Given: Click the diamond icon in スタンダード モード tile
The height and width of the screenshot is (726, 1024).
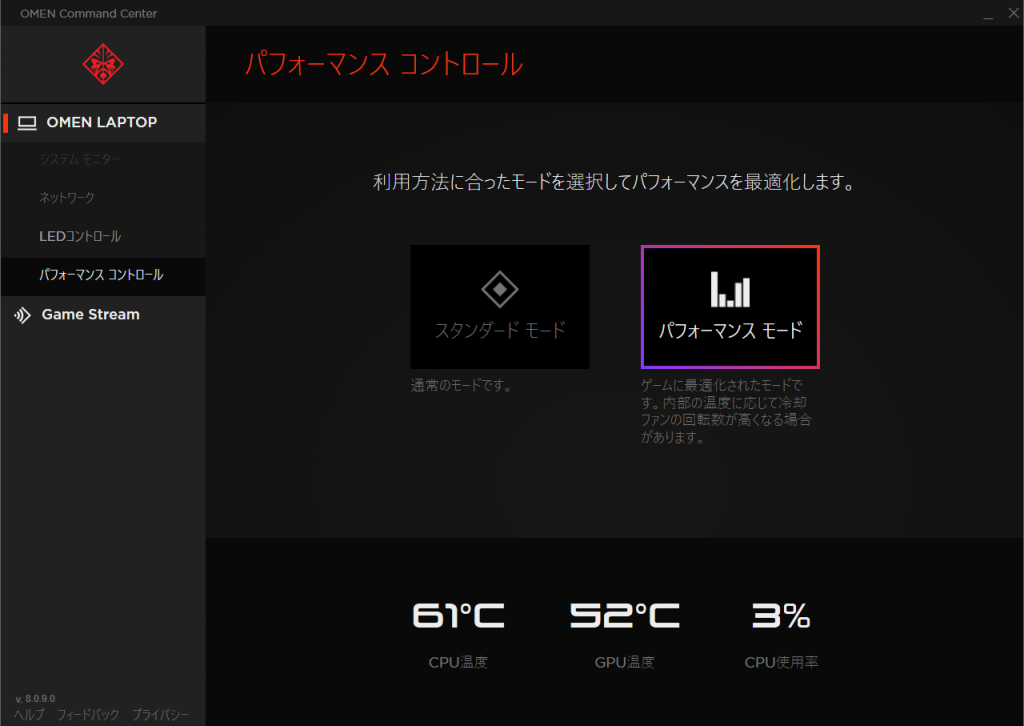Looking at the screenshot, I should 500,289.
